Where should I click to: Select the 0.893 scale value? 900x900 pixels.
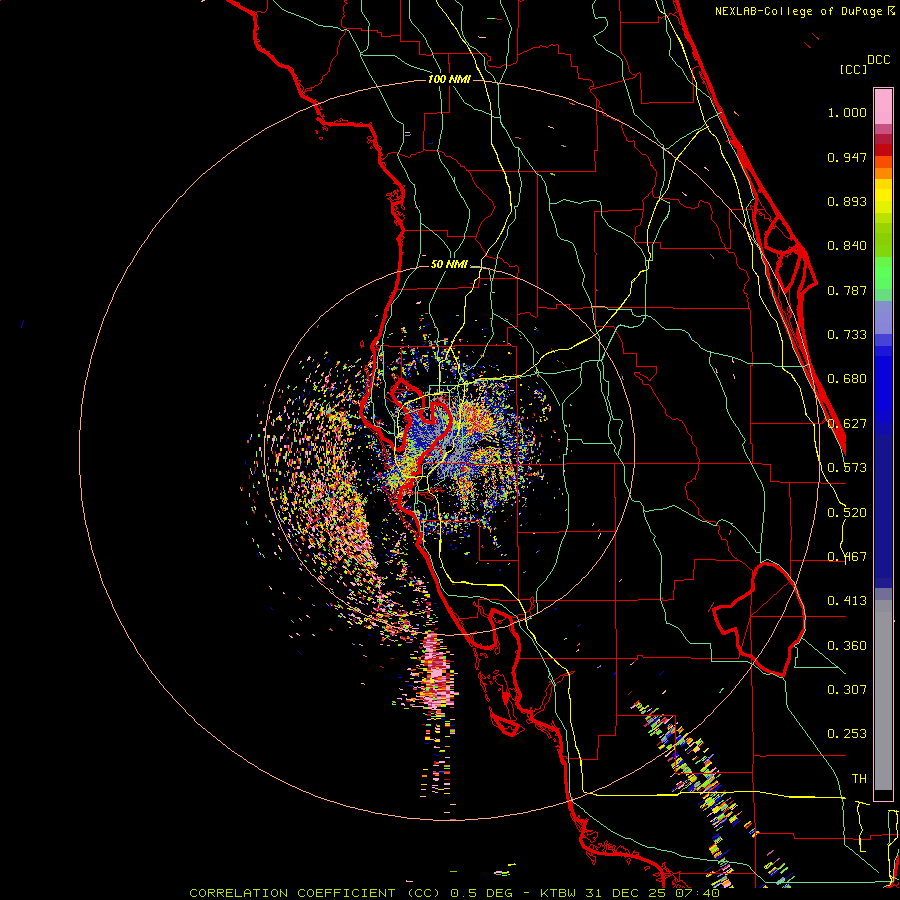click(x=847, y=201)
